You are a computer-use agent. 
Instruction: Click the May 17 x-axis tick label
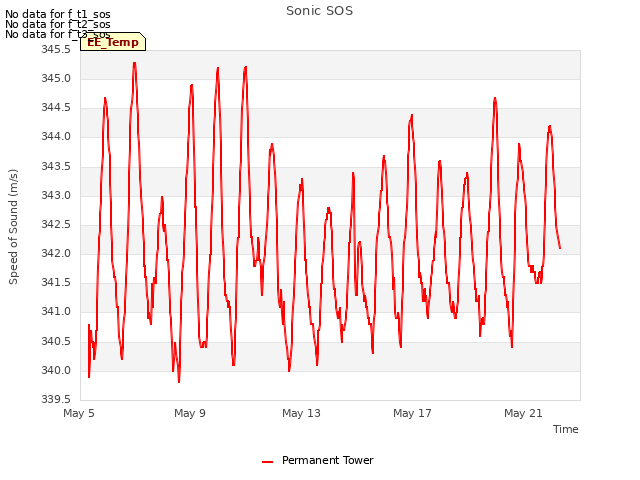(412, 413)
